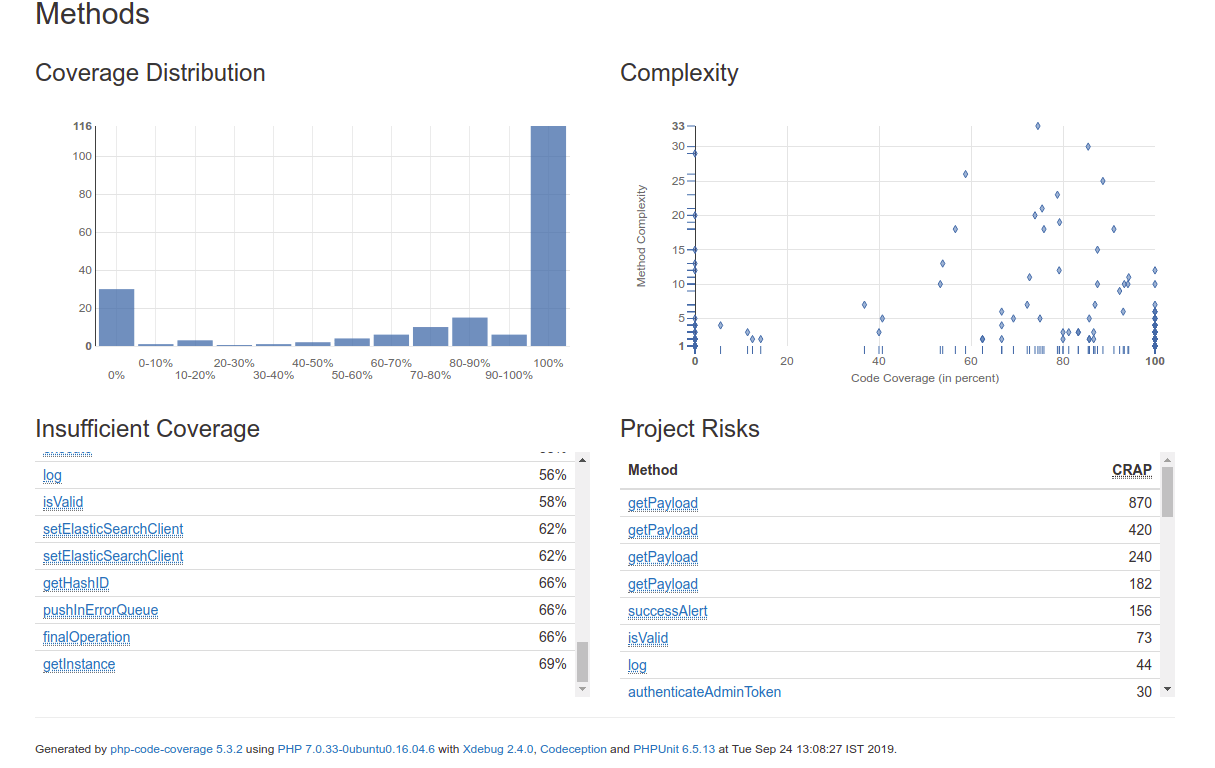Open the getInstance method link
Viewport: 1215px width, 768px height.
pyautogui.click(x=79, y=664)
